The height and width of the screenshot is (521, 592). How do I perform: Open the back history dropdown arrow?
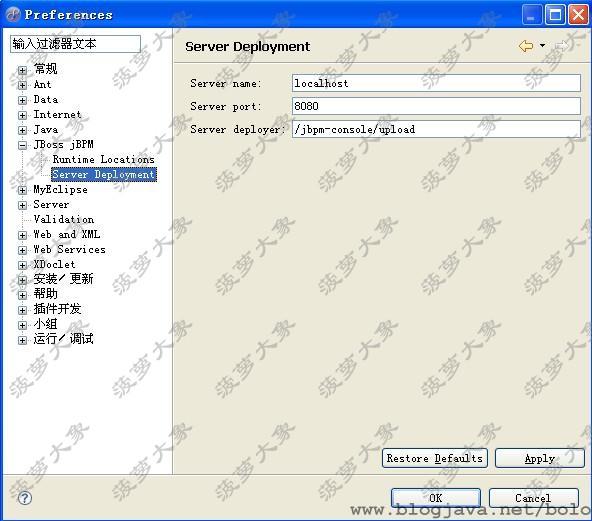click(543, 46)
